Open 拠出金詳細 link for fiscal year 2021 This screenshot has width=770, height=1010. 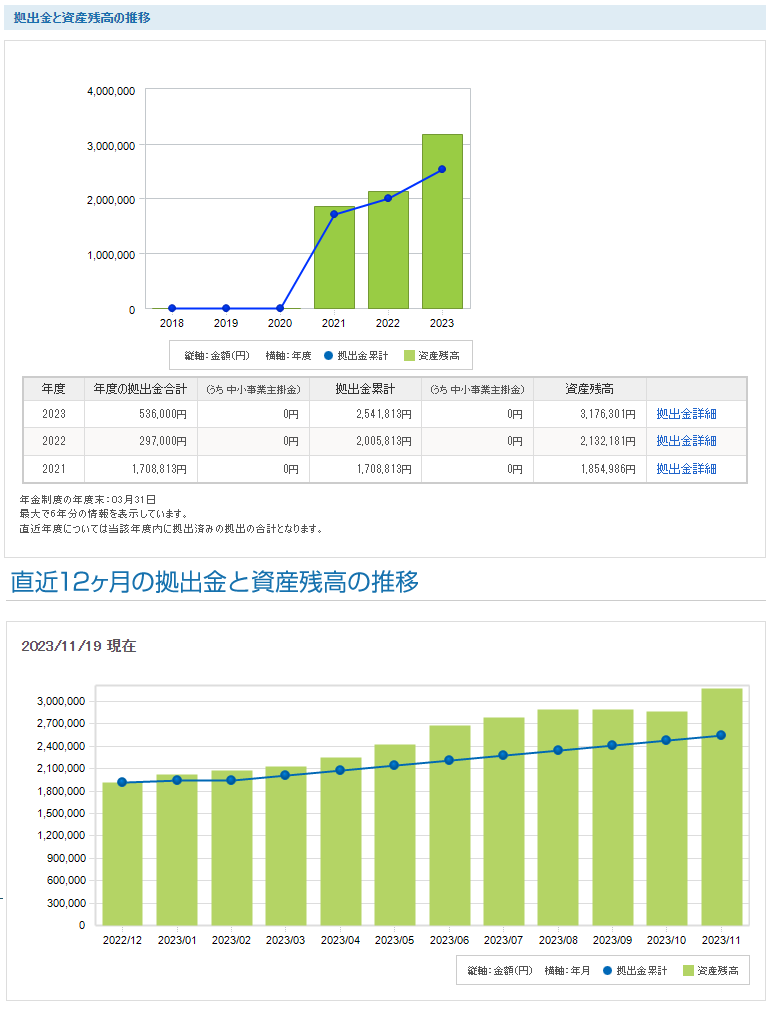tap(686, 469)
